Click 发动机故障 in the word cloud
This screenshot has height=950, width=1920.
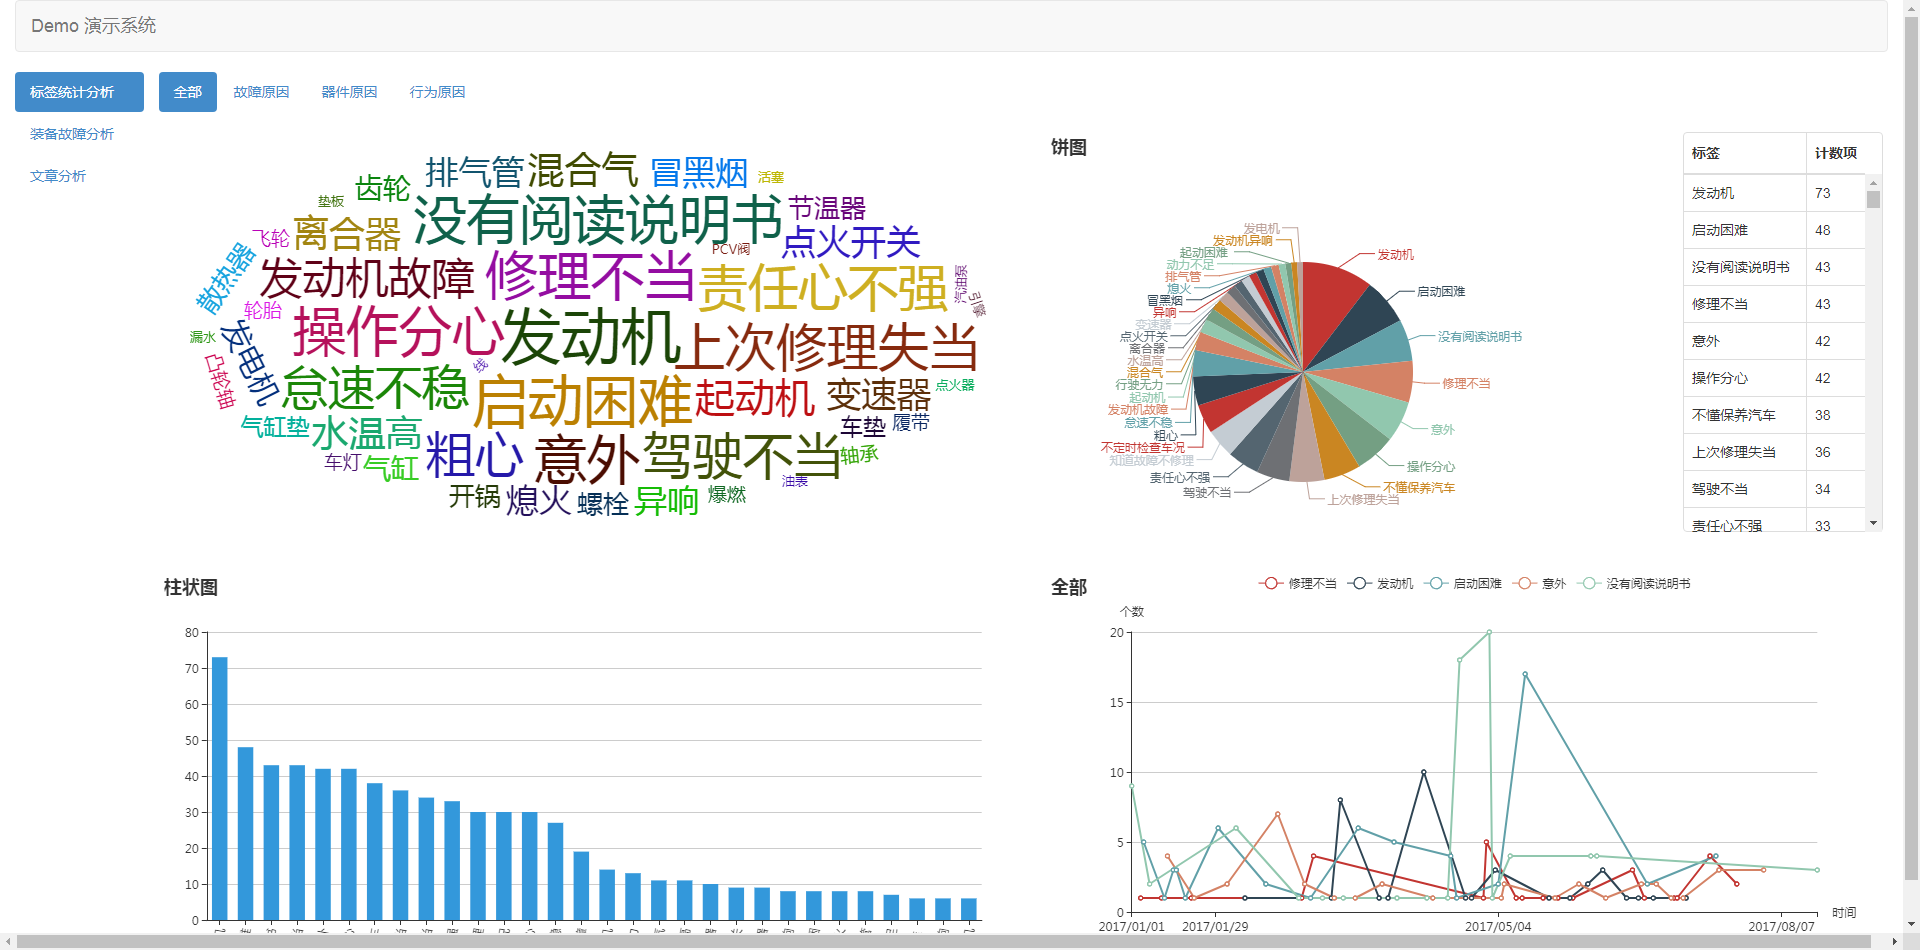pos(367,278)
